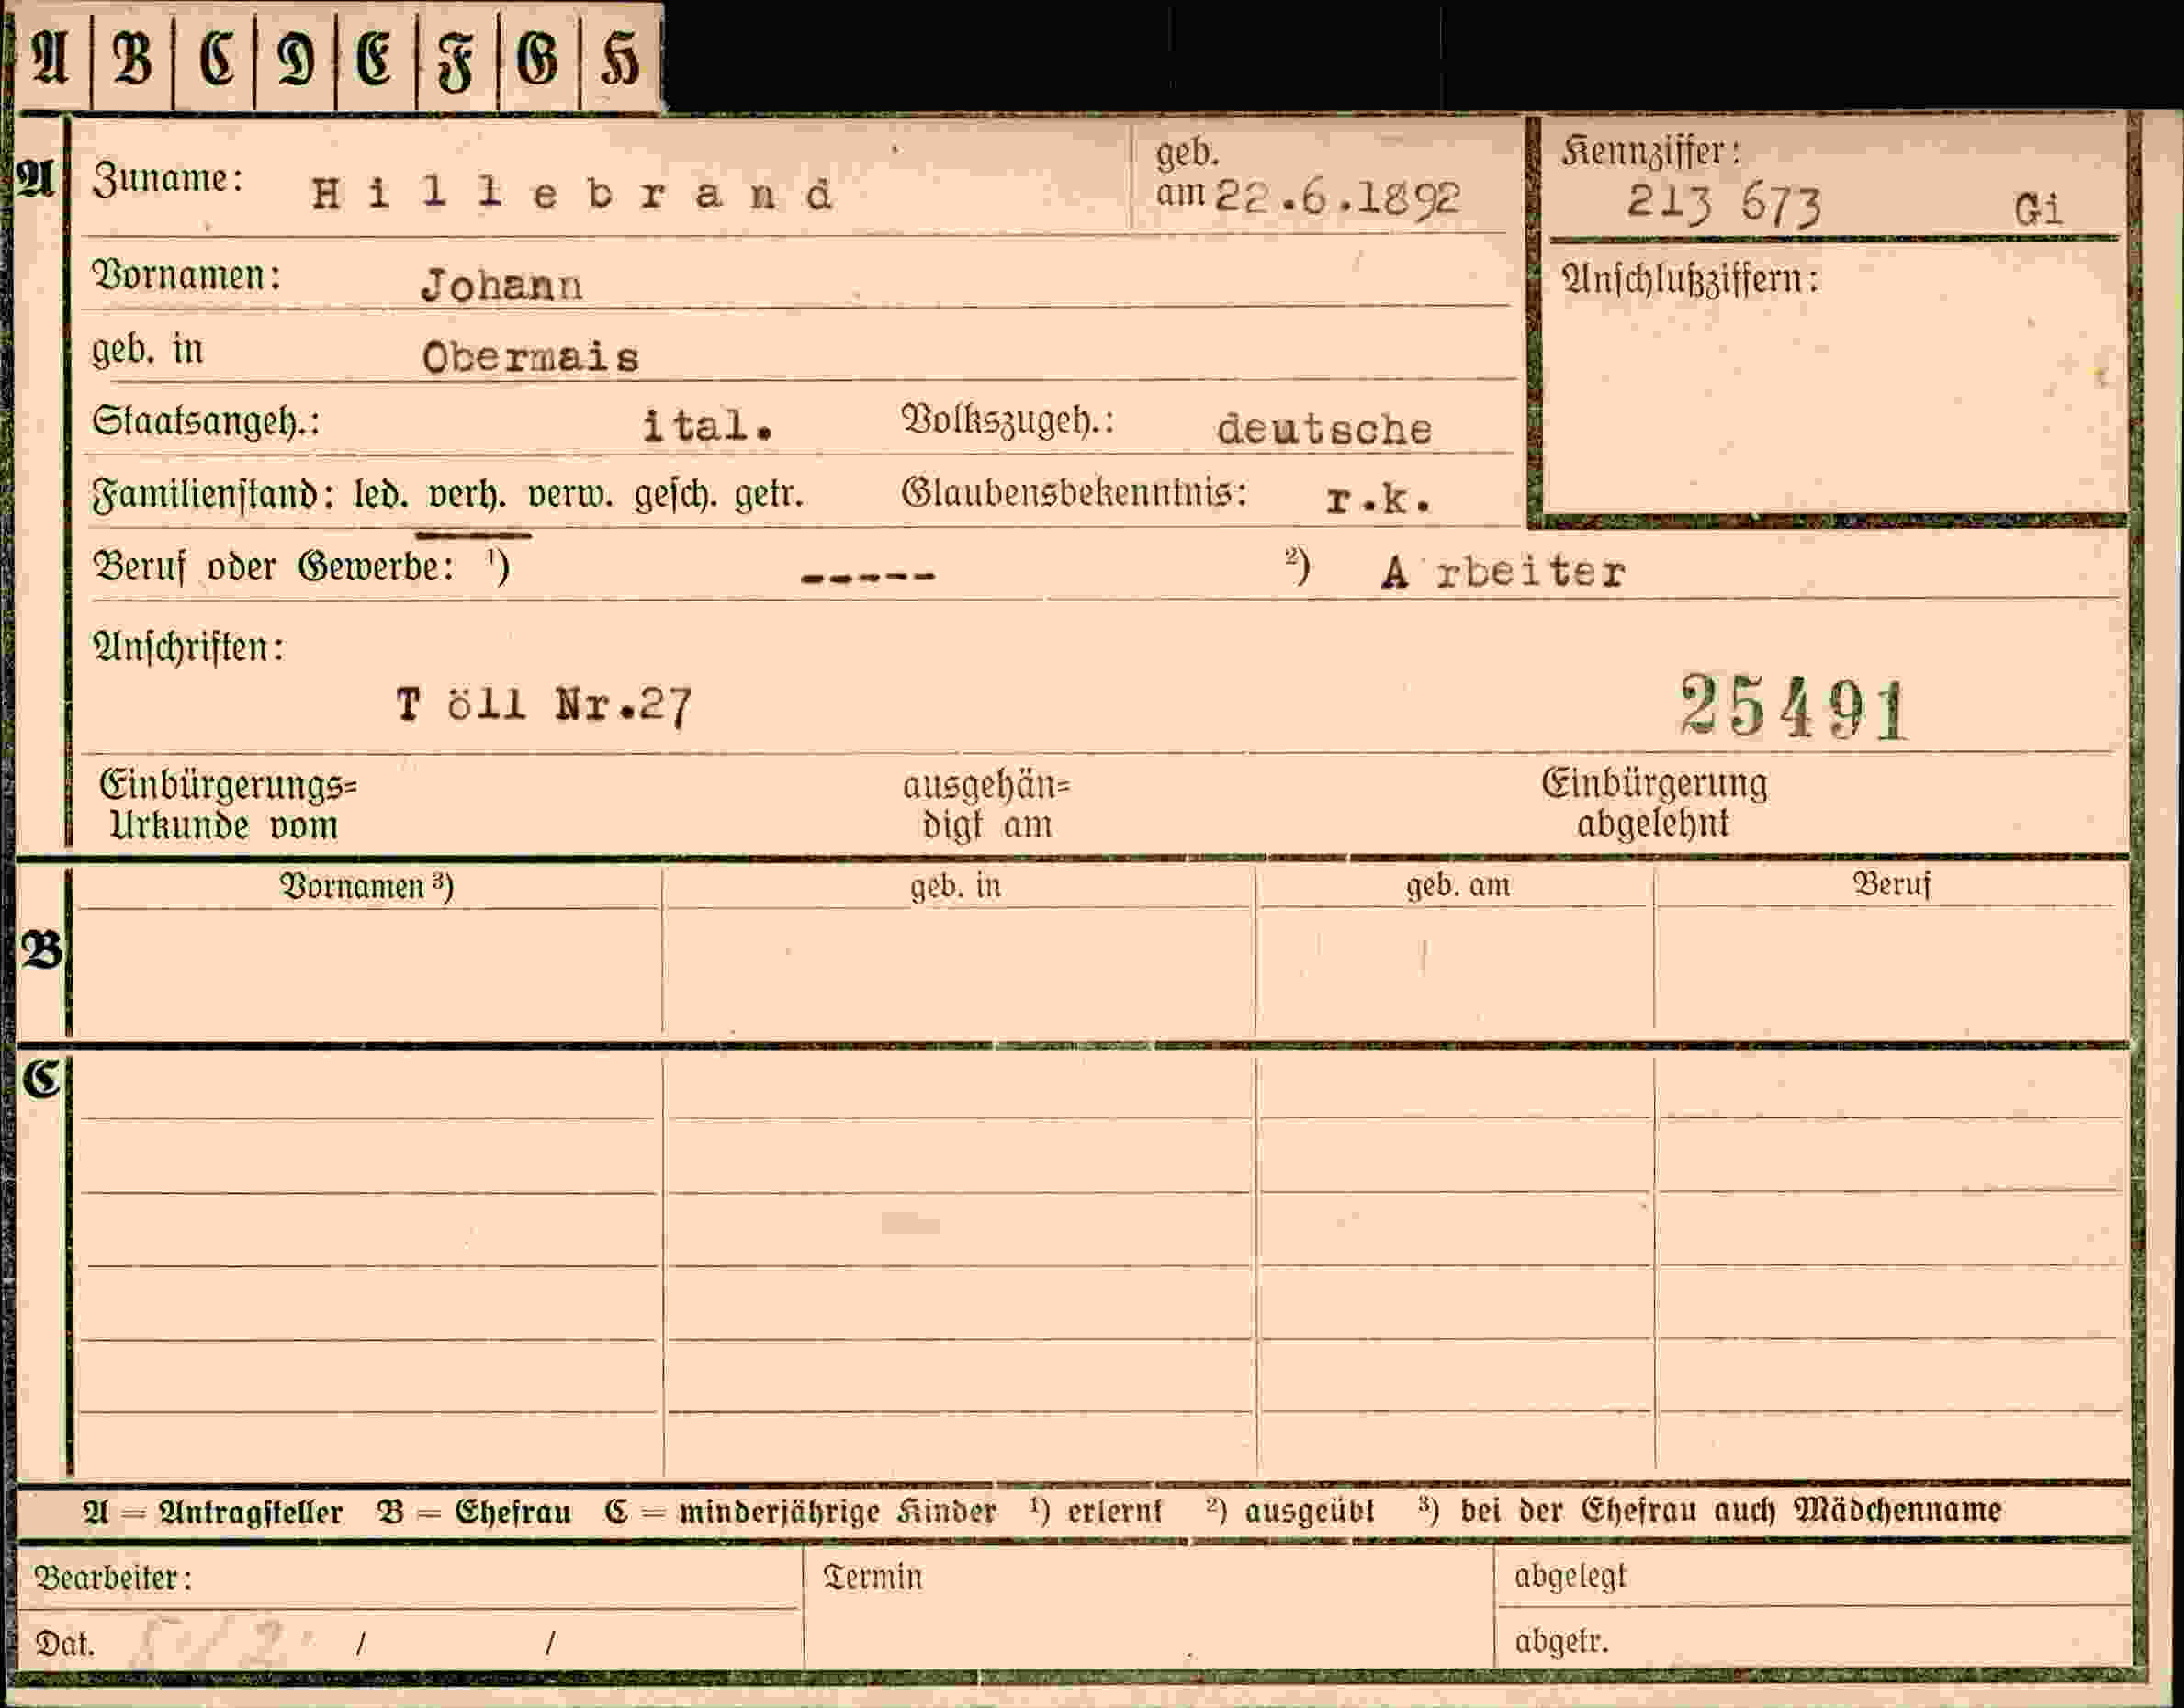This screenshot has width=2184, height=1708.
Task: Click the section C side marker
Action: (x=41, y=1078)
